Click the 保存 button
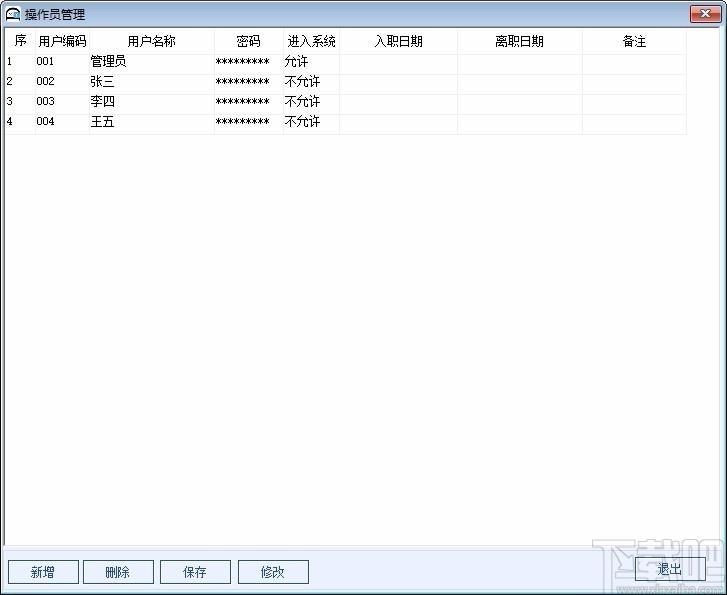The image size is (727, 595). (195, 572)
